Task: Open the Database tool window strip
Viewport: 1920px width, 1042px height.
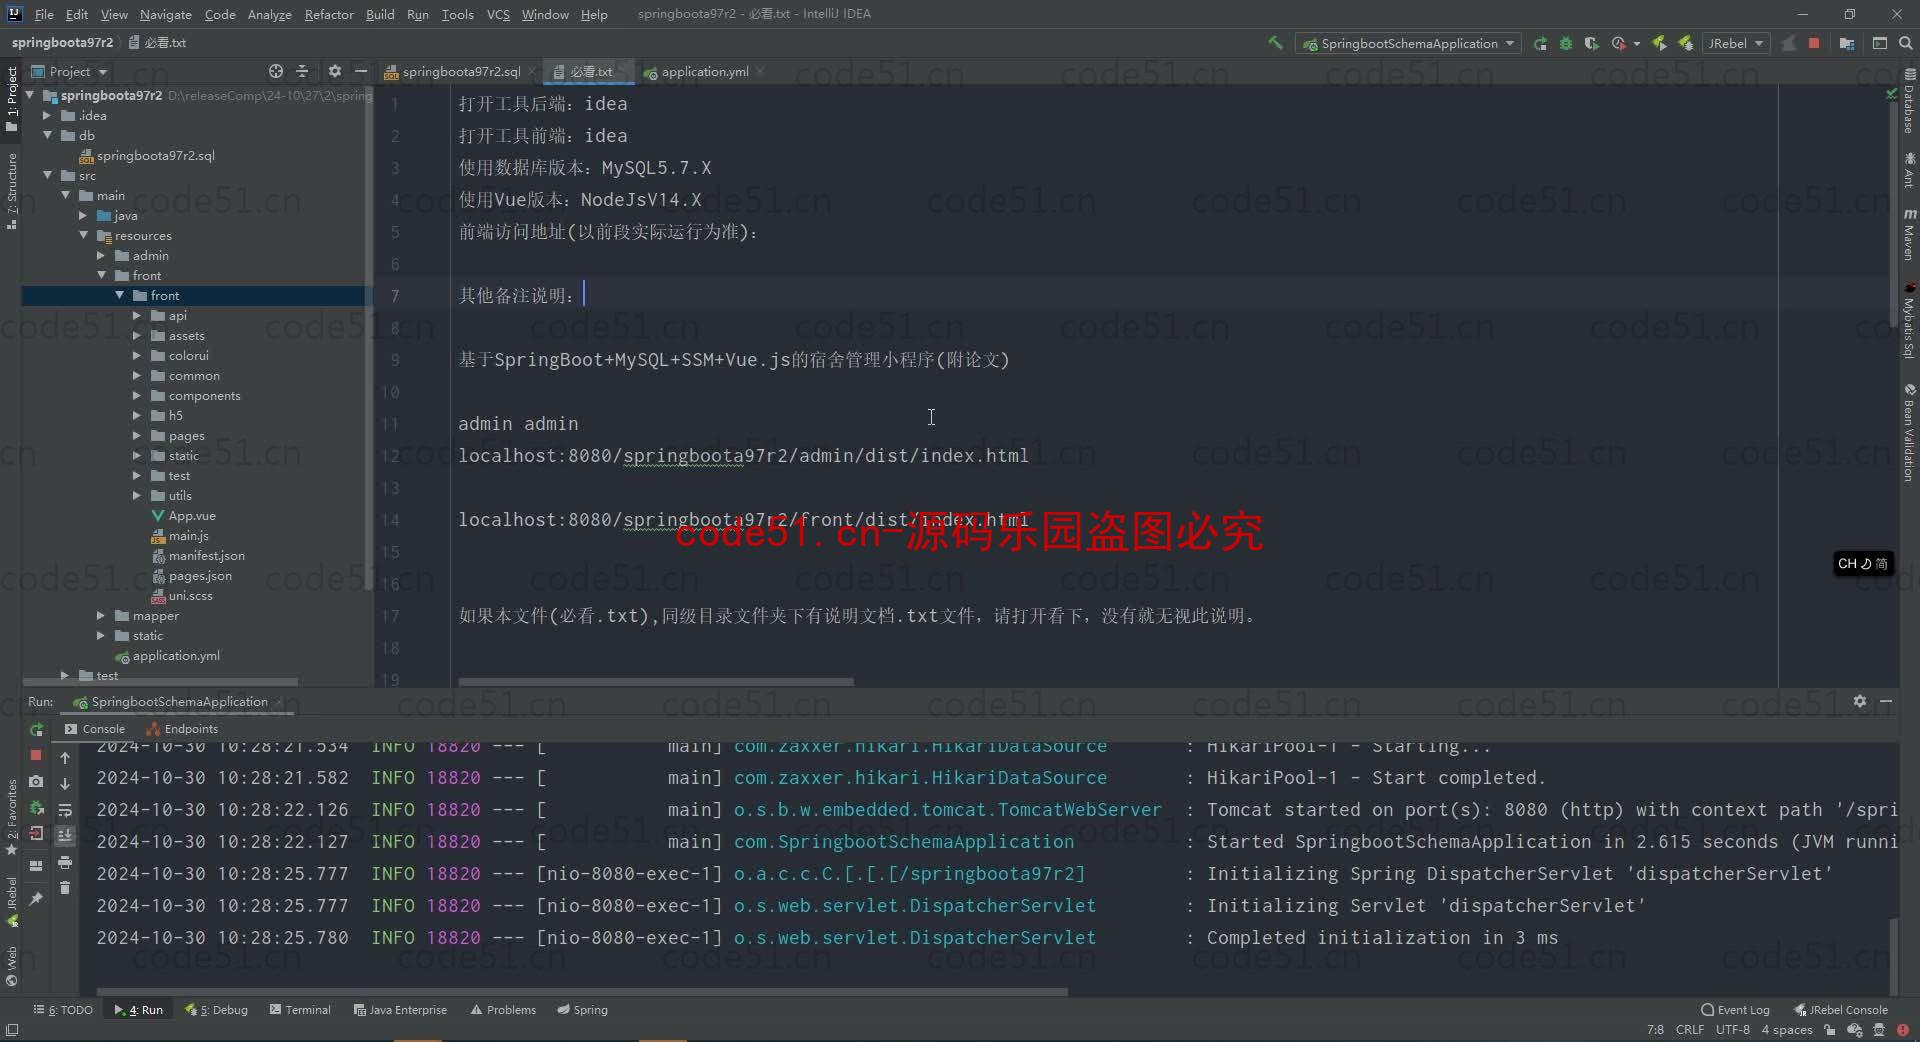Action: 1909,102
